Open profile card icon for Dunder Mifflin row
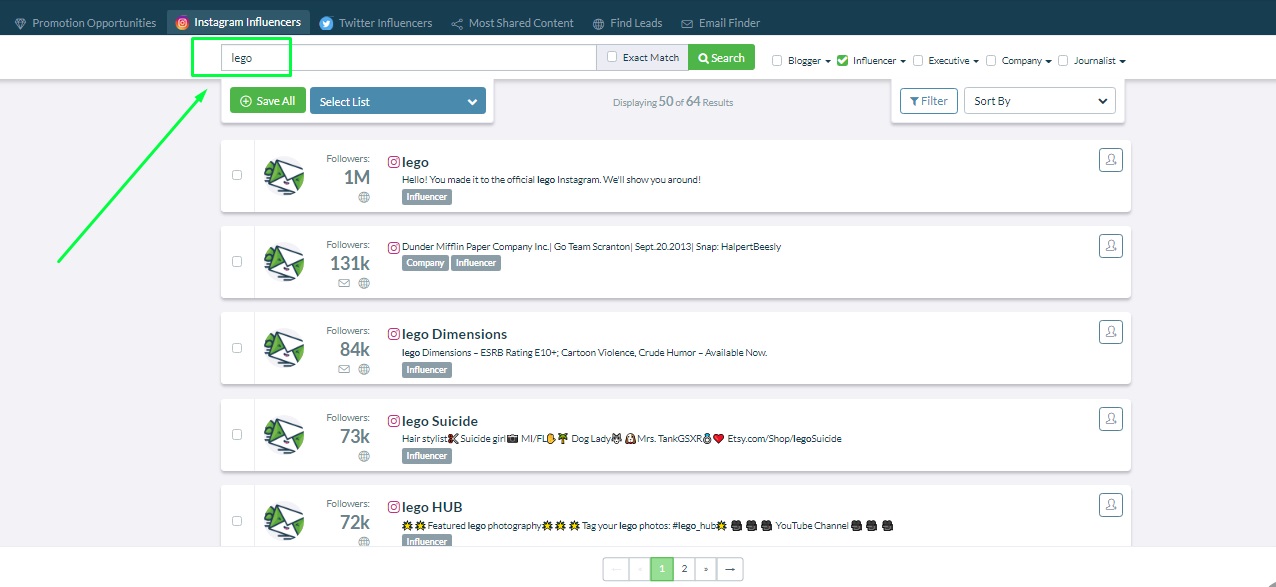 pos(1110,246)
